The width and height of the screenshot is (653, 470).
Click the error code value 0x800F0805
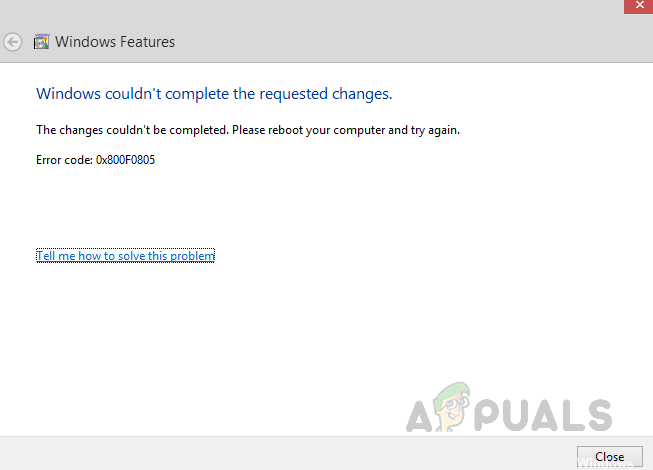[x=125, y=160]
